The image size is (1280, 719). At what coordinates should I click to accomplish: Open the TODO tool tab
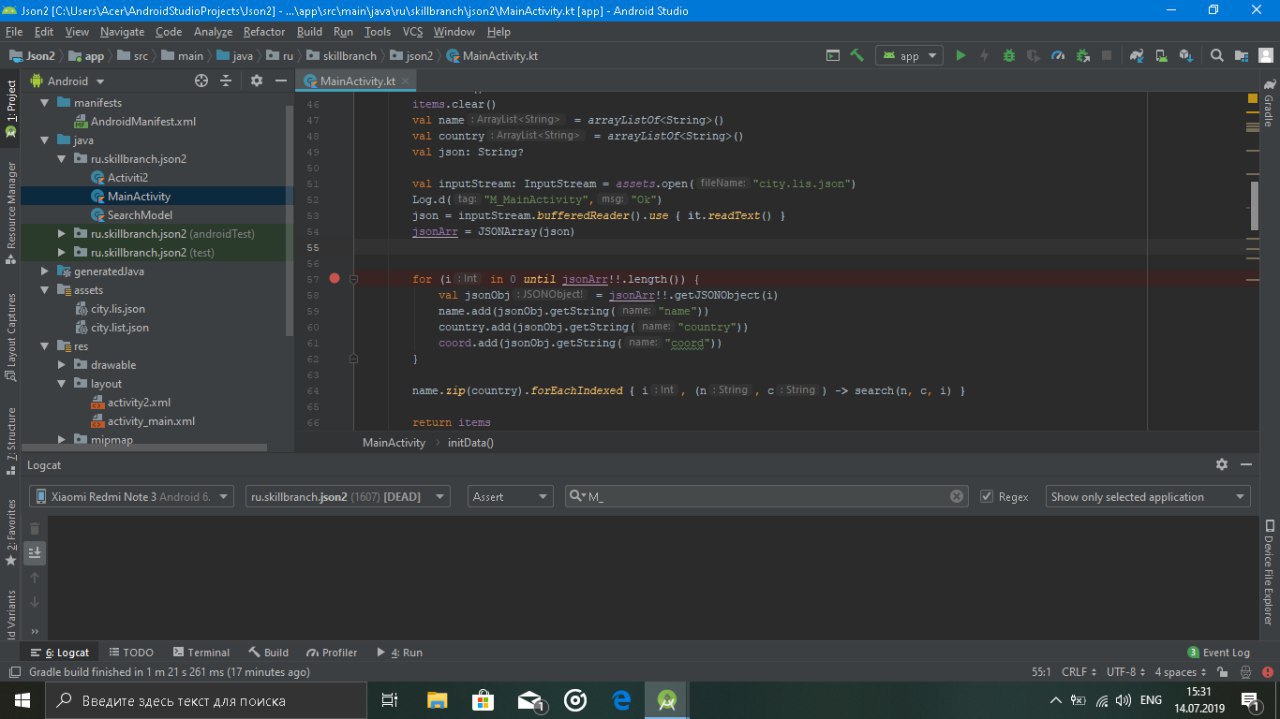[x=131, y=652]
